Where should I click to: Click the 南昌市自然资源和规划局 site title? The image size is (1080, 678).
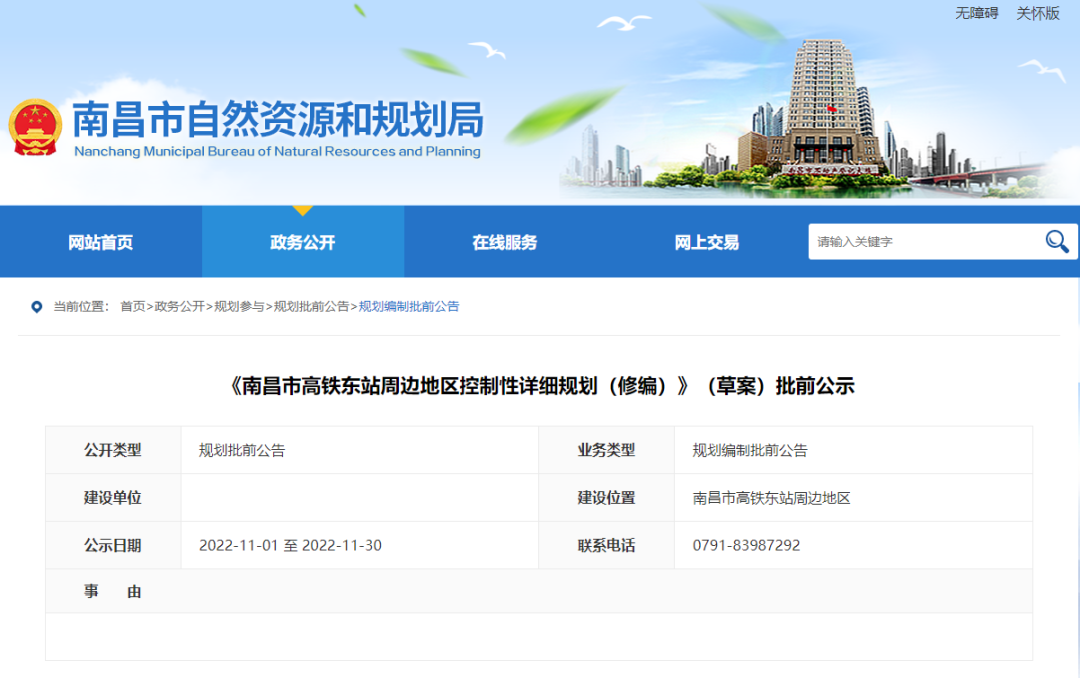(278, 121)
